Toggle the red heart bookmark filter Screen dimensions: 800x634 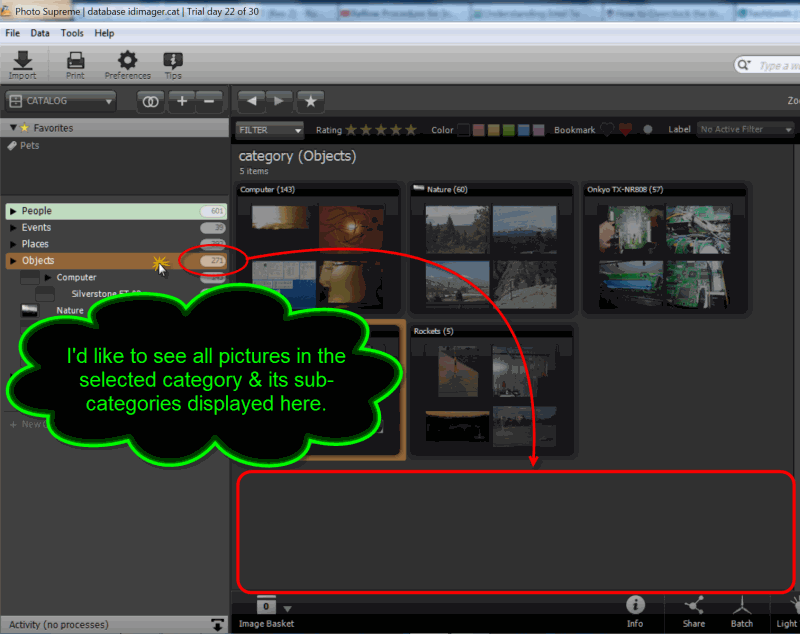pyautogui.click(x=626, y=130)
